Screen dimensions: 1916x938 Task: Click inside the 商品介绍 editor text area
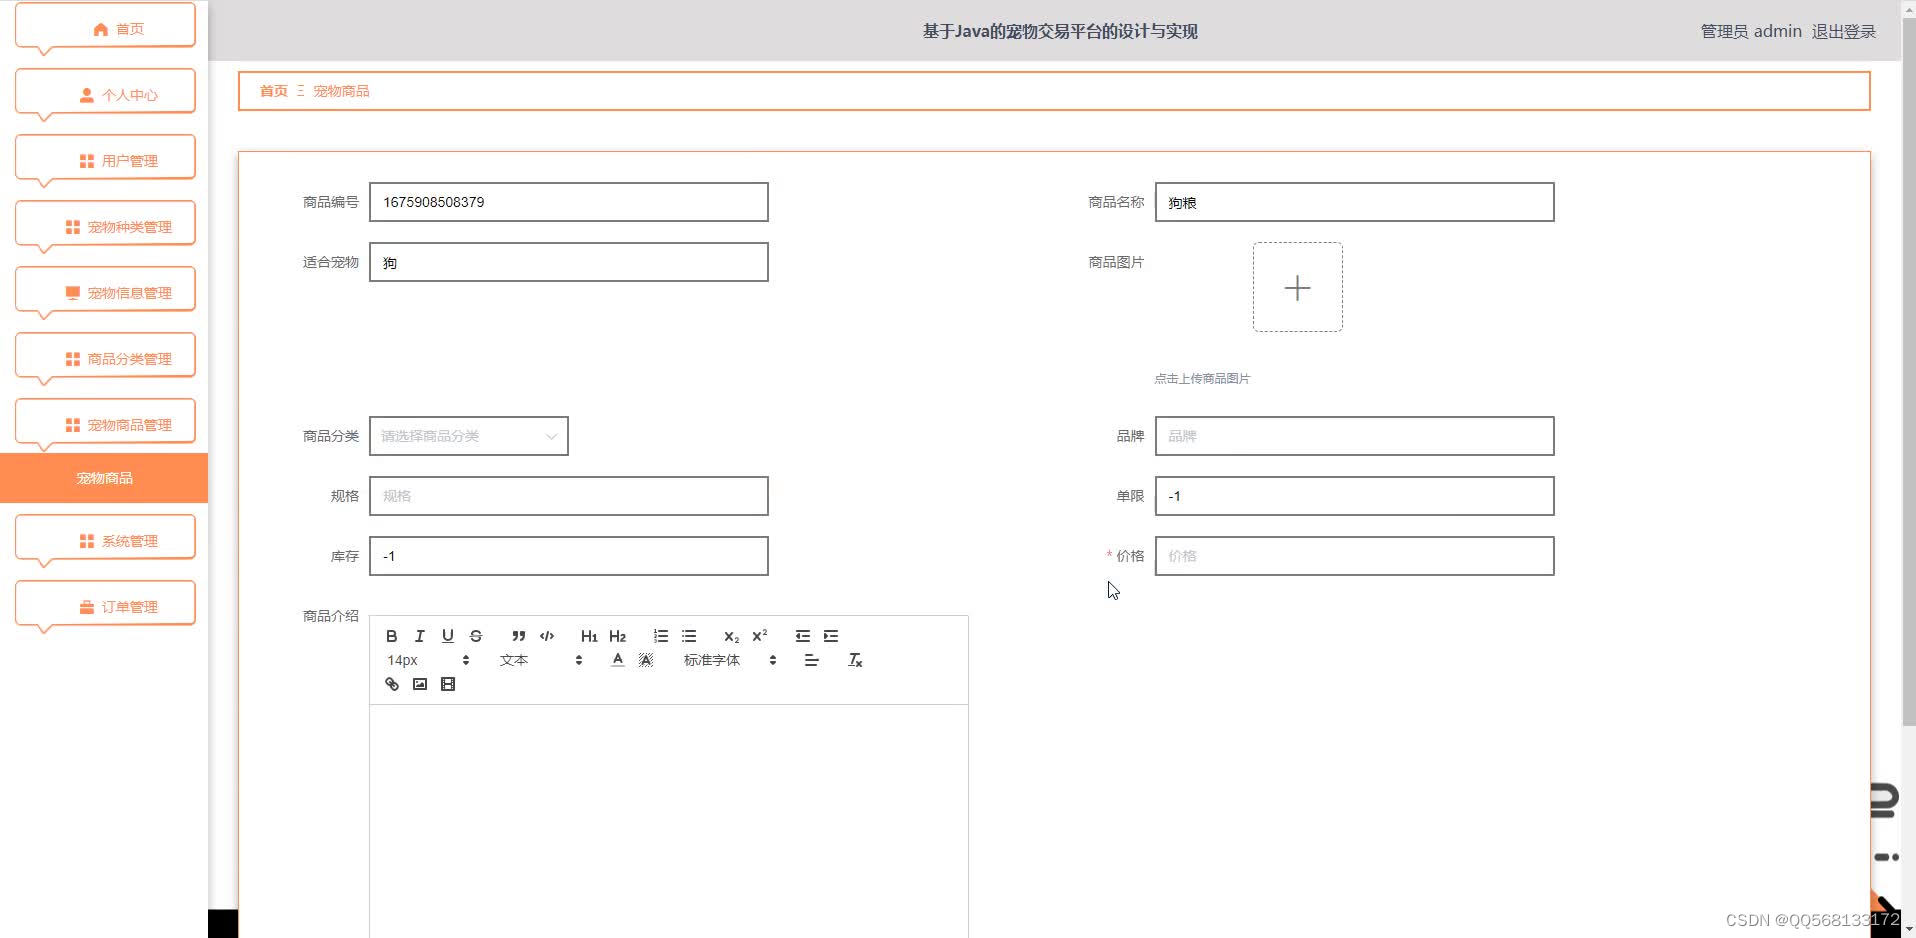(x=669, y=821)
